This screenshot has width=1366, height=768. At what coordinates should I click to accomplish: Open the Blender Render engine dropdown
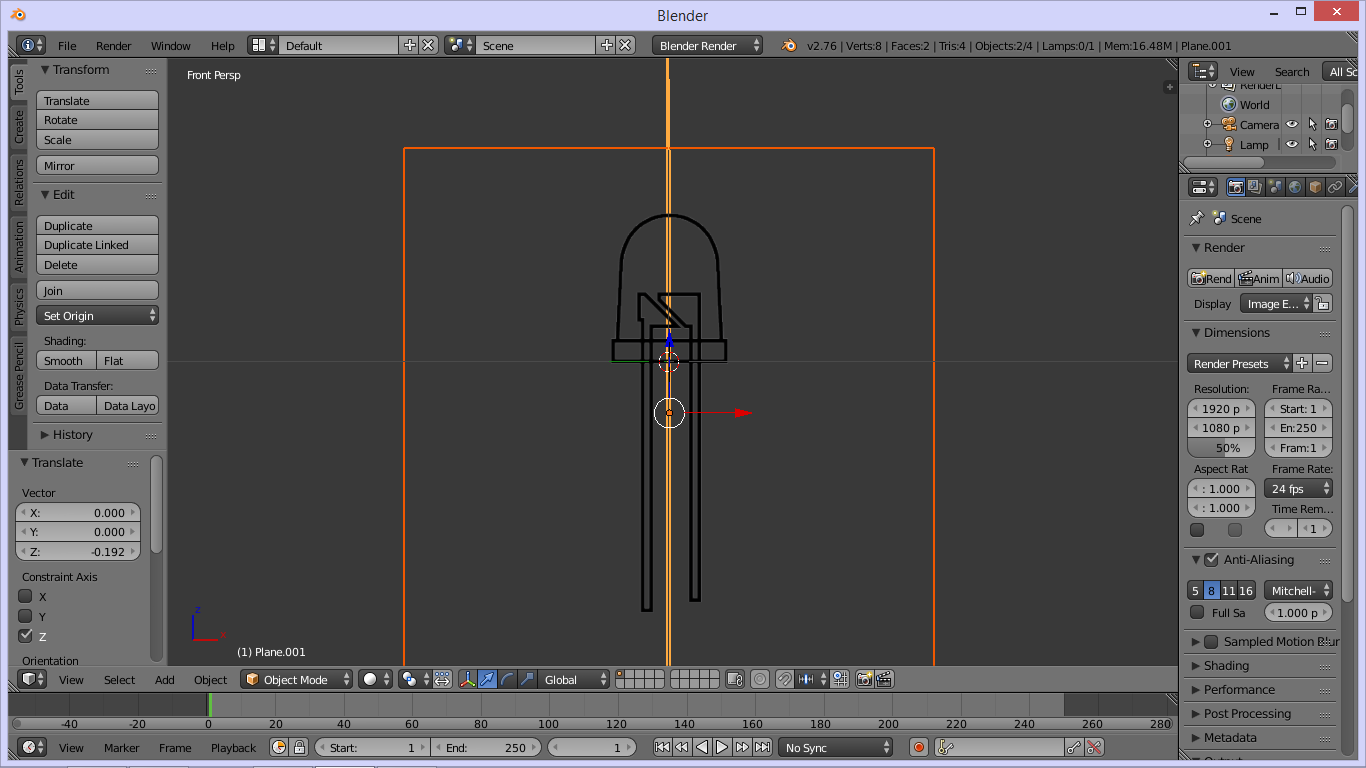click(708, 45)
